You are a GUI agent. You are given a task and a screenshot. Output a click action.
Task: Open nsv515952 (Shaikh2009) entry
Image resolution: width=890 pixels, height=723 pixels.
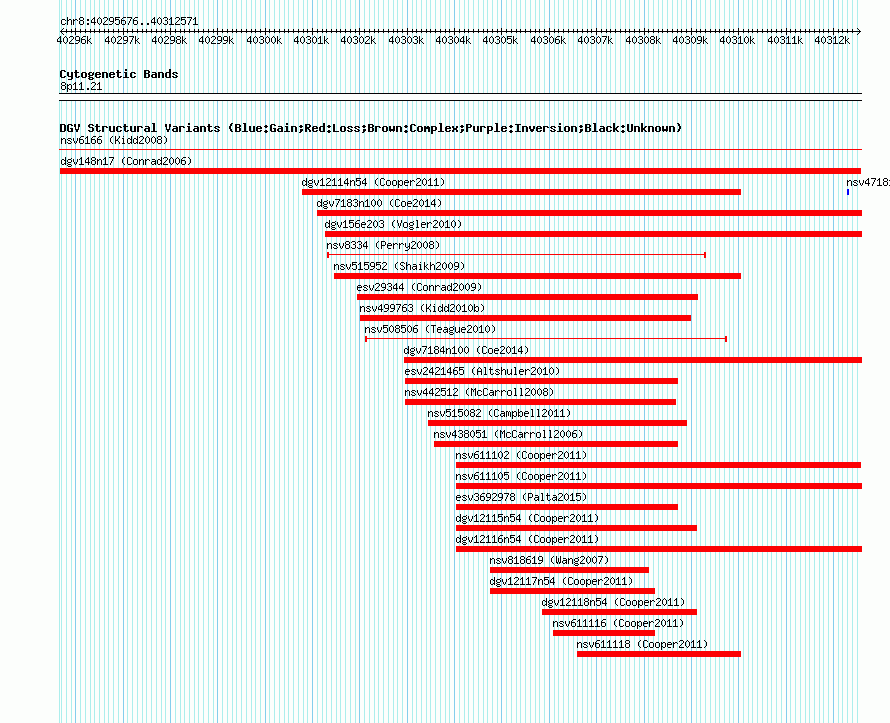[399, 266]
